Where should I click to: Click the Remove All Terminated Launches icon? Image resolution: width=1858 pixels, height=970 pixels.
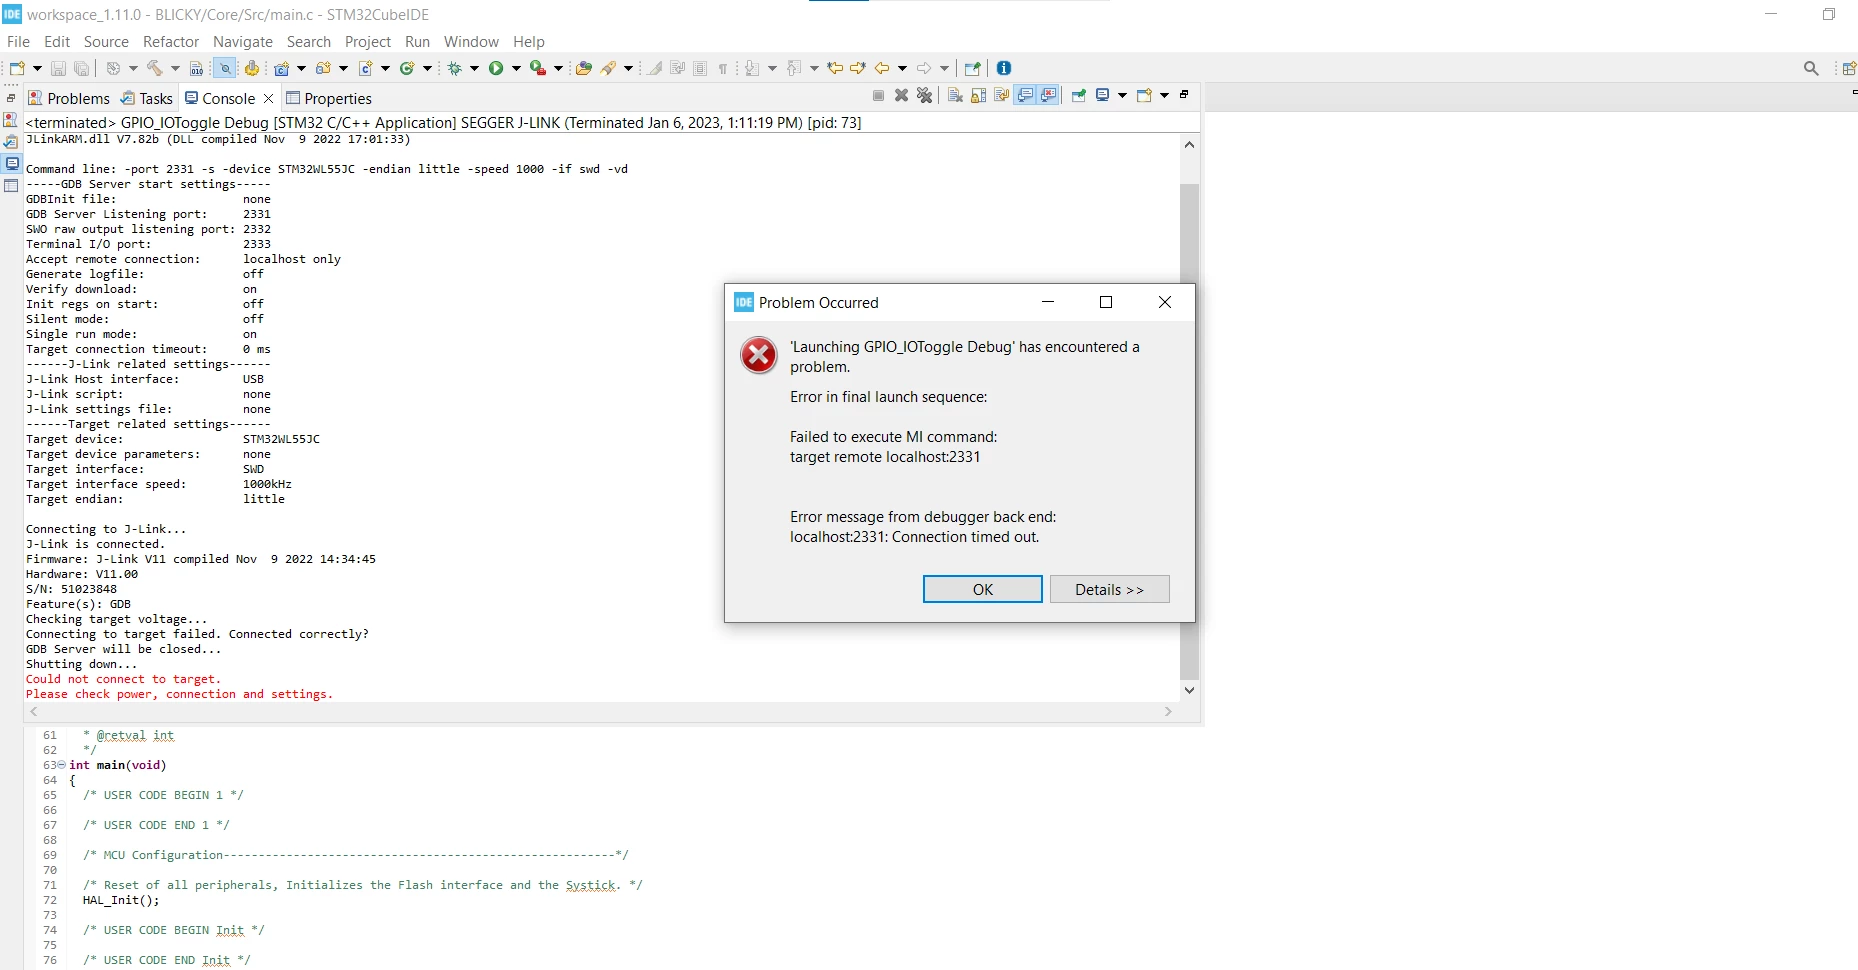click(925, 95)
